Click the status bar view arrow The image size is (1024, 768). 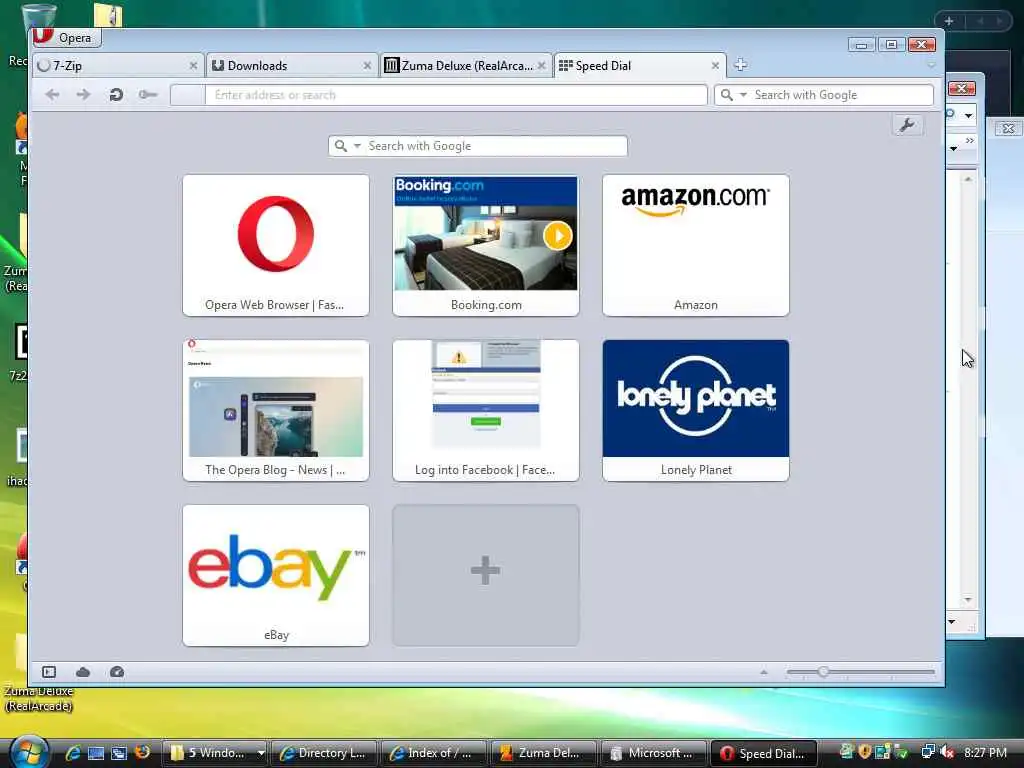point(763,672)
